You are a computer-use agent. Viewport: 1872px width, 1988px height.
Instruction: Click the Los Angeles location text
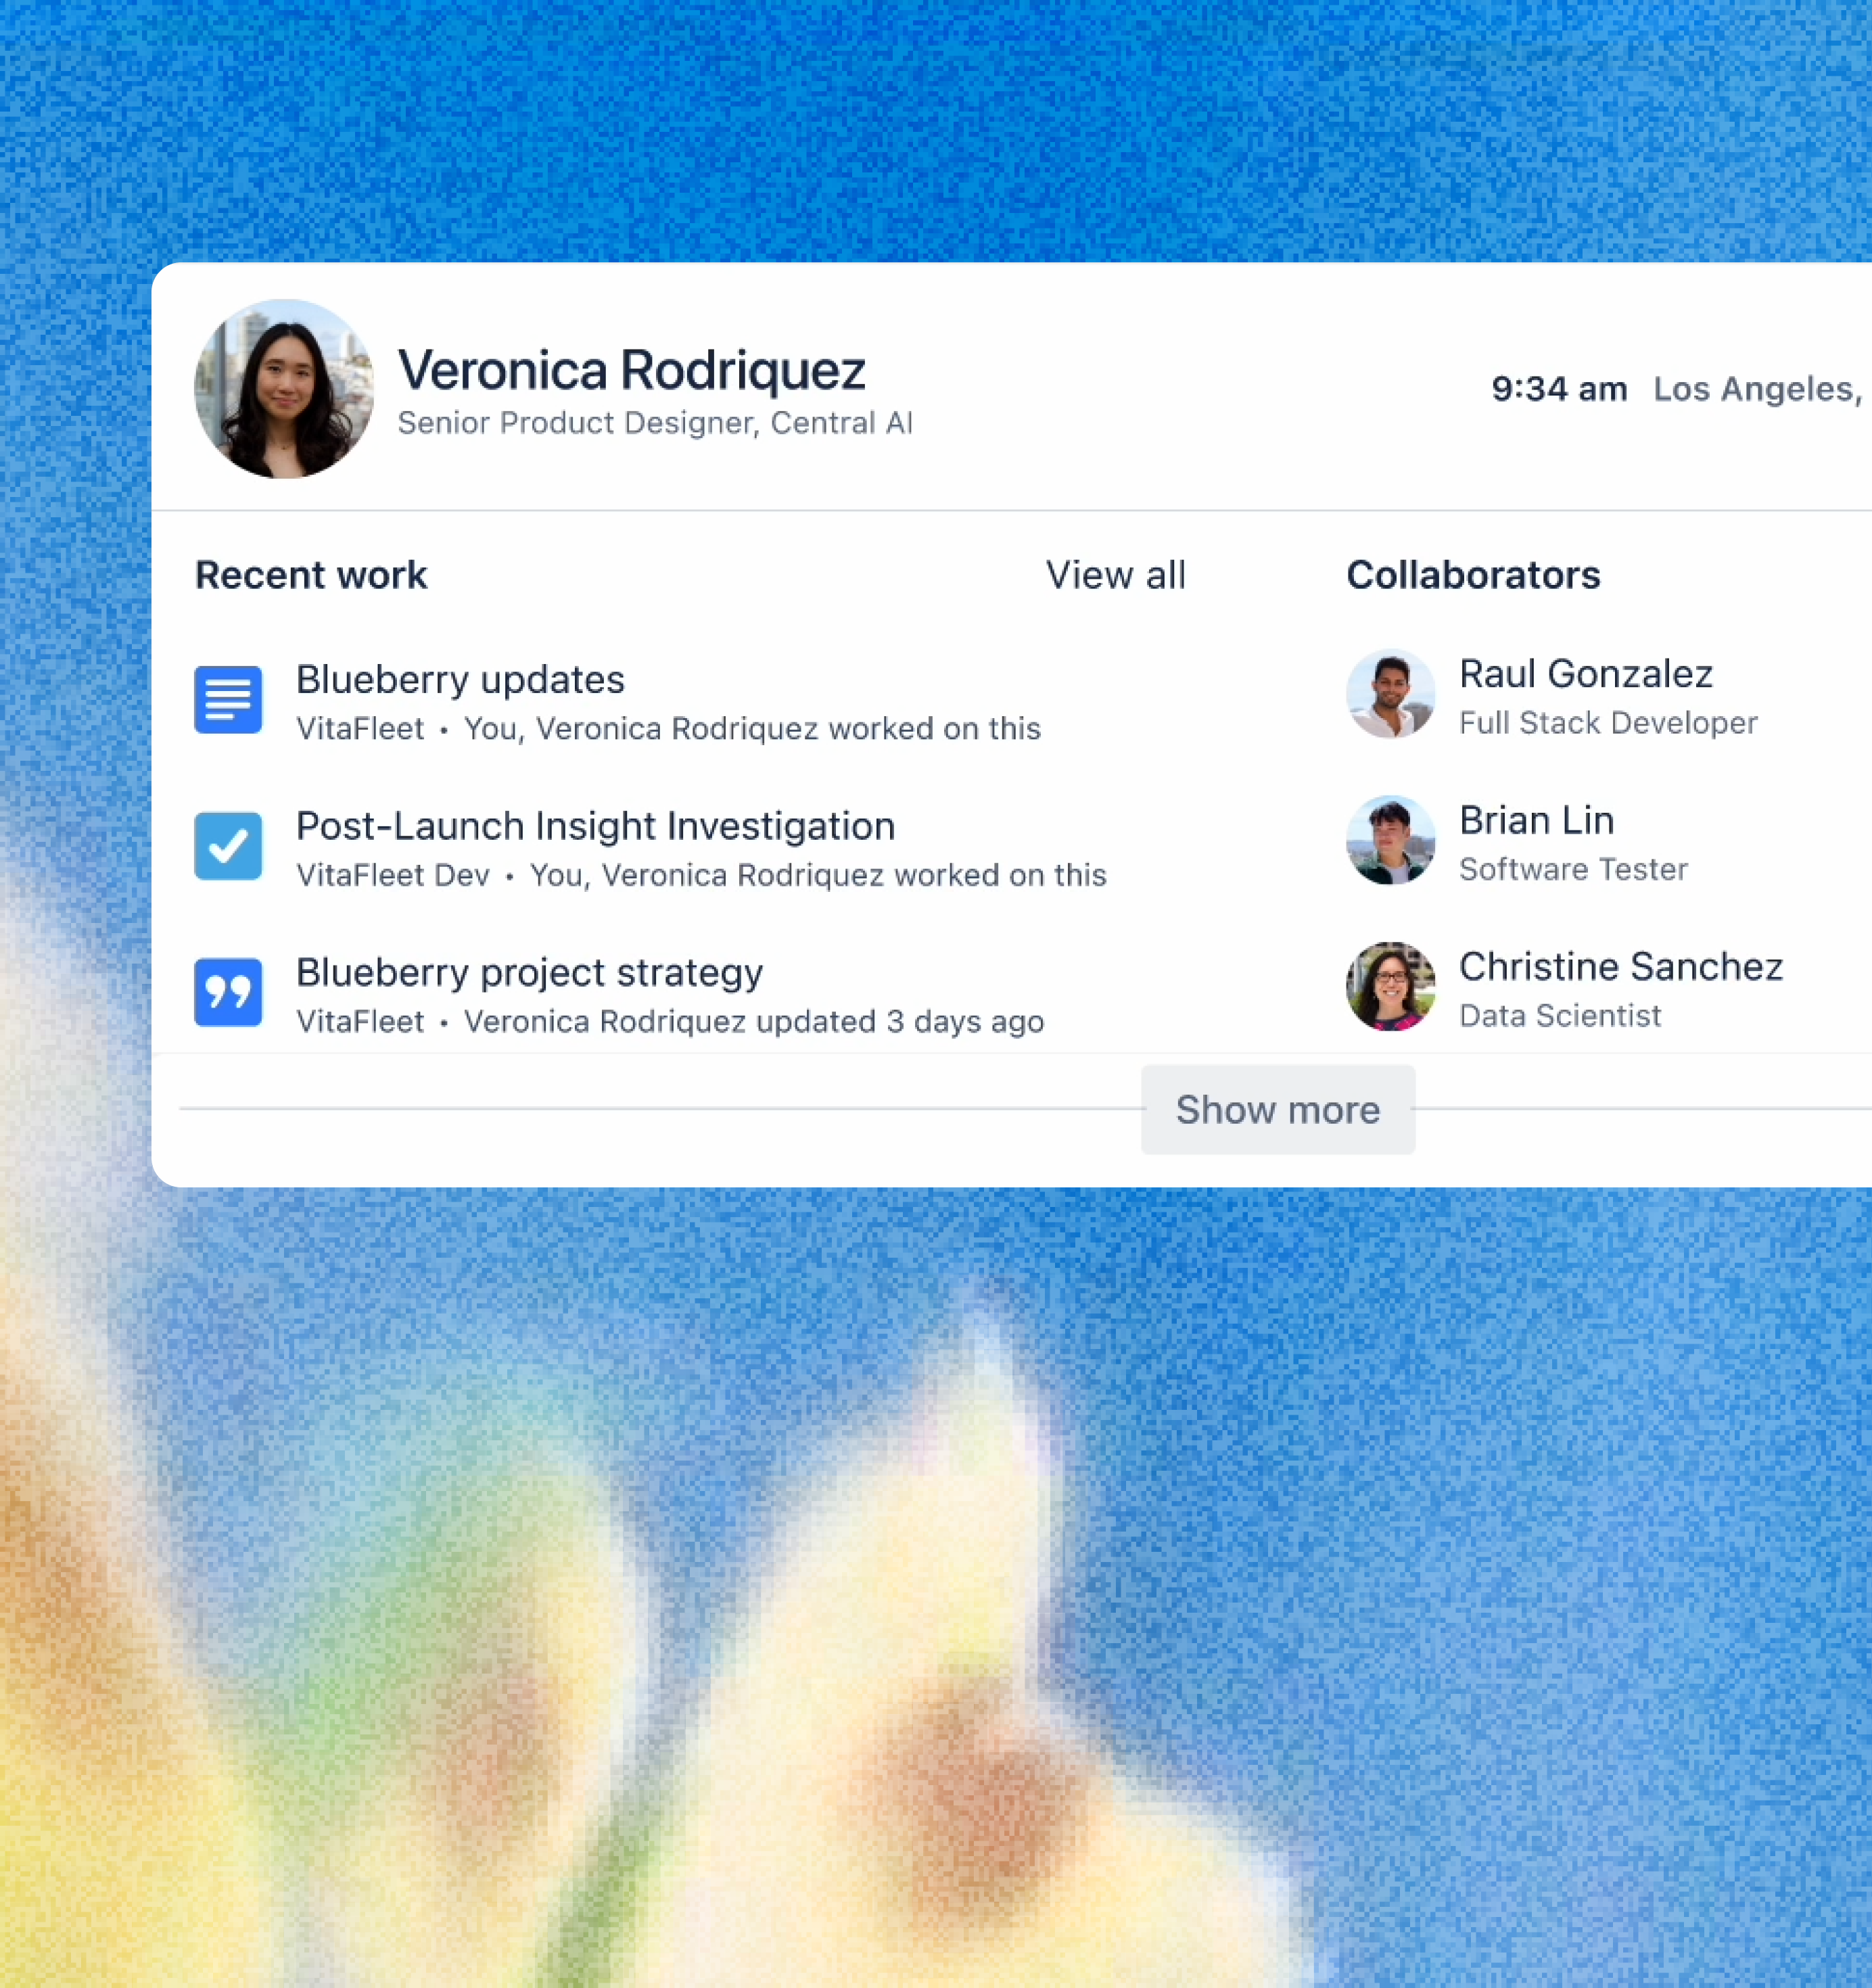[1756, 388]
